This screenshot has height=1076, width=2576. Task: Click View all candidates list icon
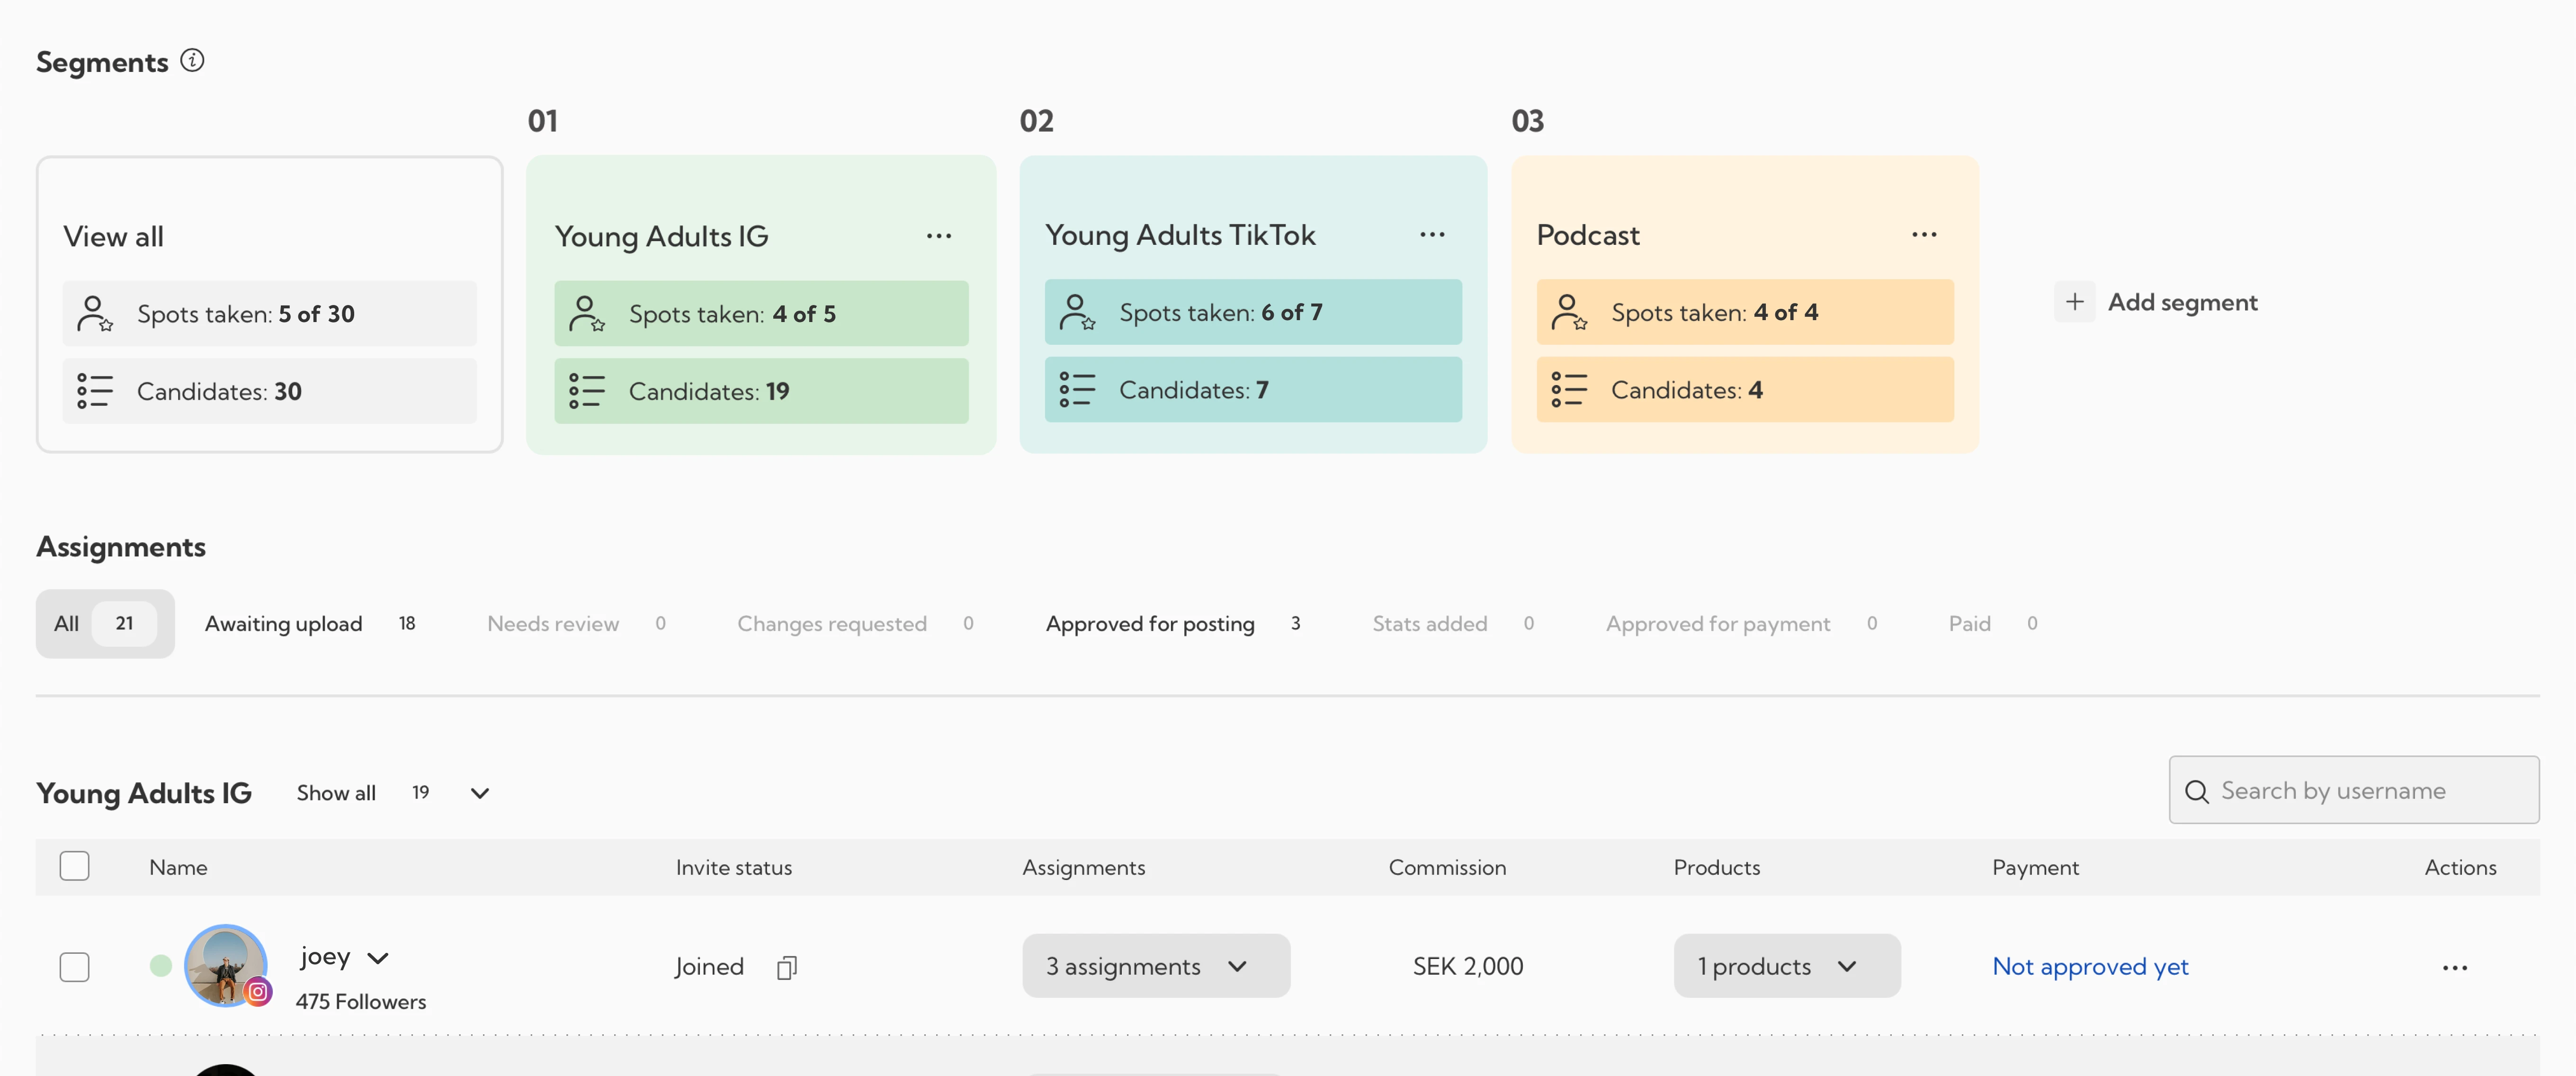tap(95, 391)
